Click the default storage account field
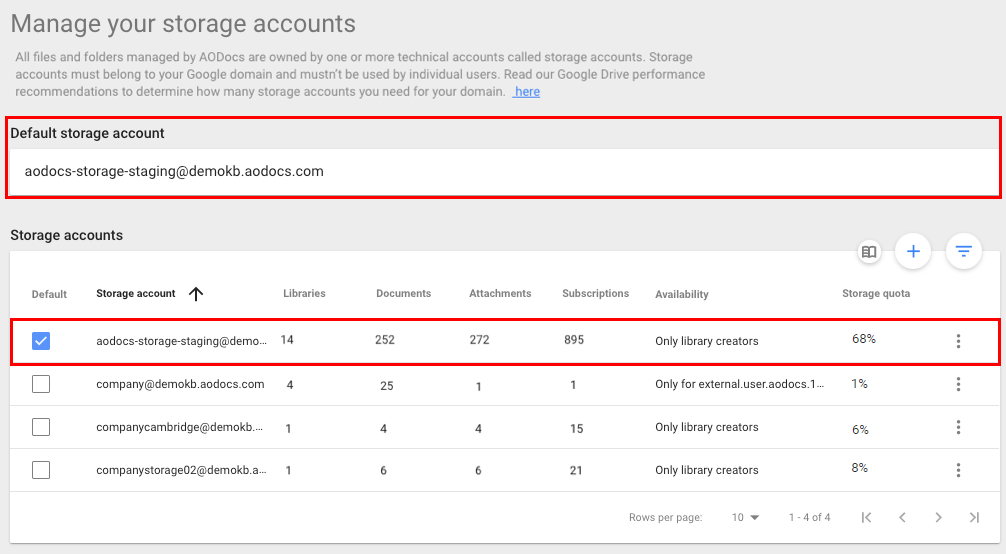The height and width of the screenshot is (554, 1006). click(504, 171)
